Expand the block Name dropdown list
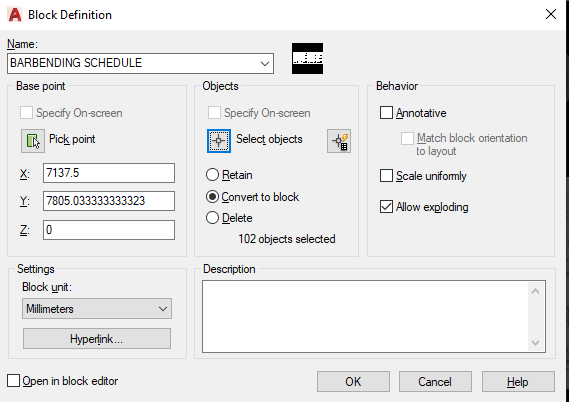This screenshot has width=569, height=402. click(x=265, y=63)
